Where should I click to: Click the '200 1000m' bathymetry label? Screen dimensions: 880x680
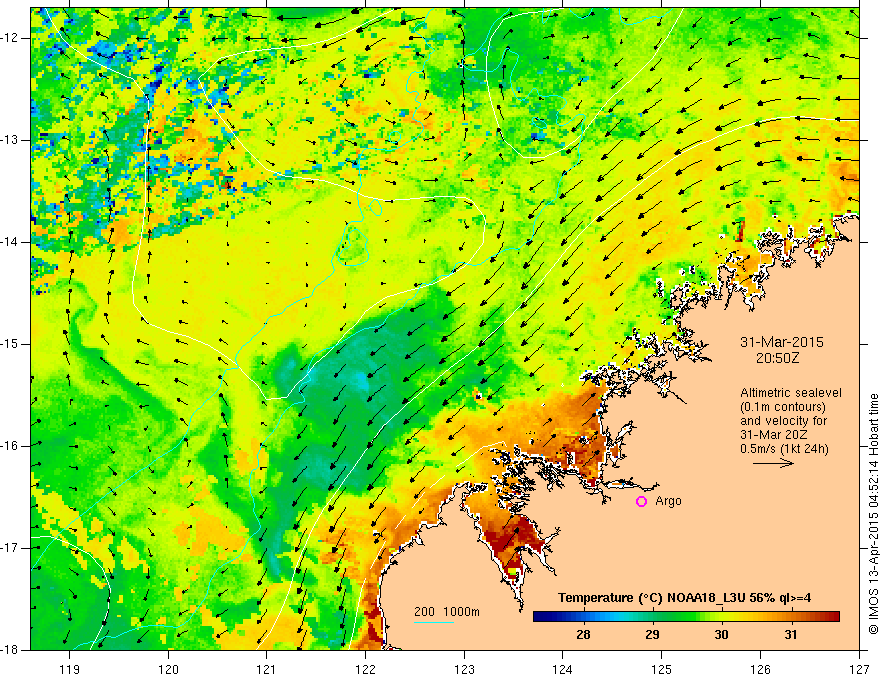[447, 612]
